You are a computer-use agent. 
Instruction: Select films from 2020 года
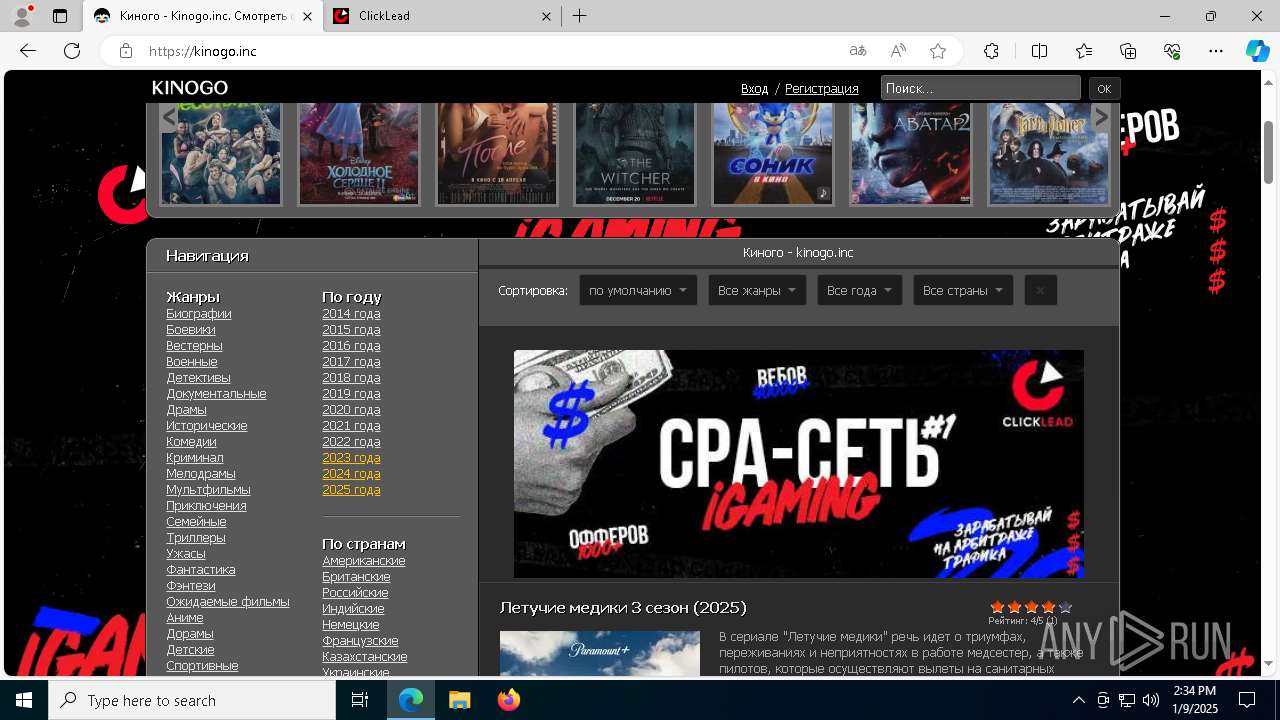tap(351, 410)
